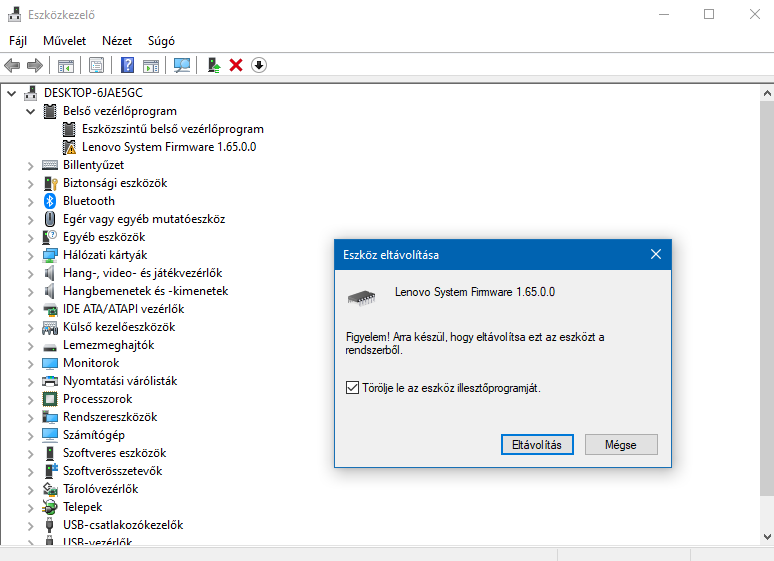The height and width of the screenshot is (561, 774).
Task: Click the Bluetooth category icon
Action: (50, 201)
